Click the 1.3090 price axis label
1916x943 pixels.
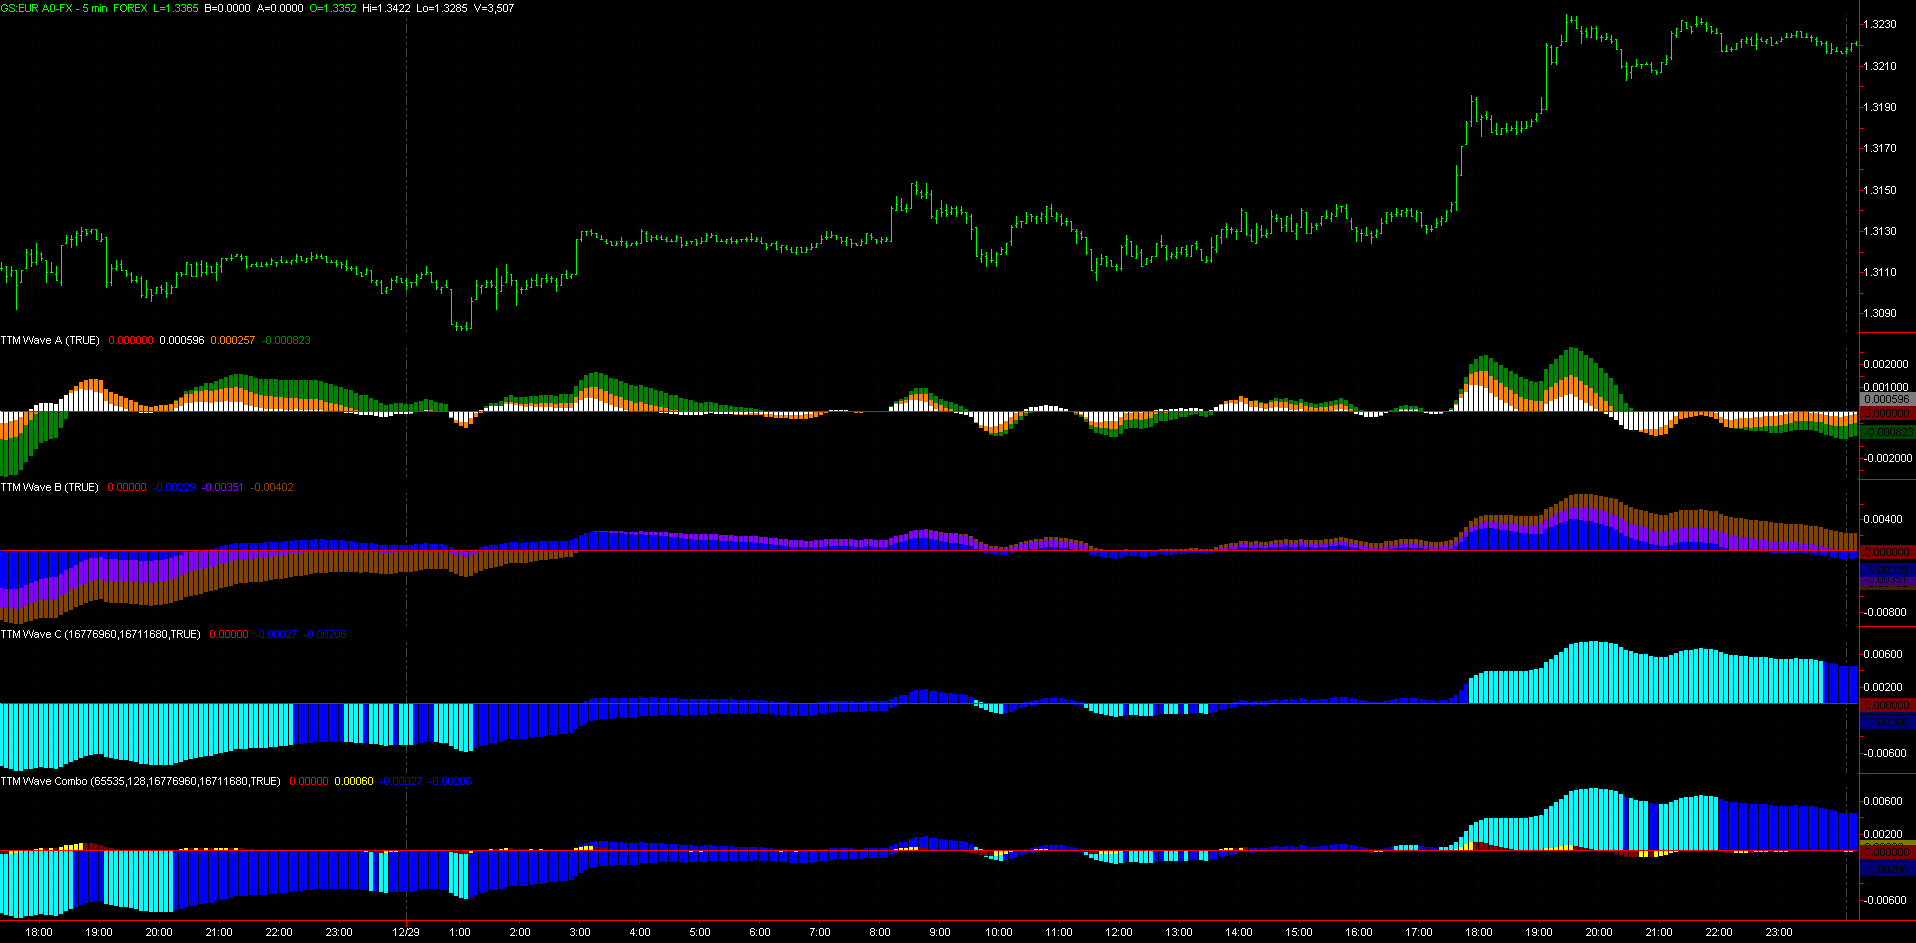pos(1880,313)
